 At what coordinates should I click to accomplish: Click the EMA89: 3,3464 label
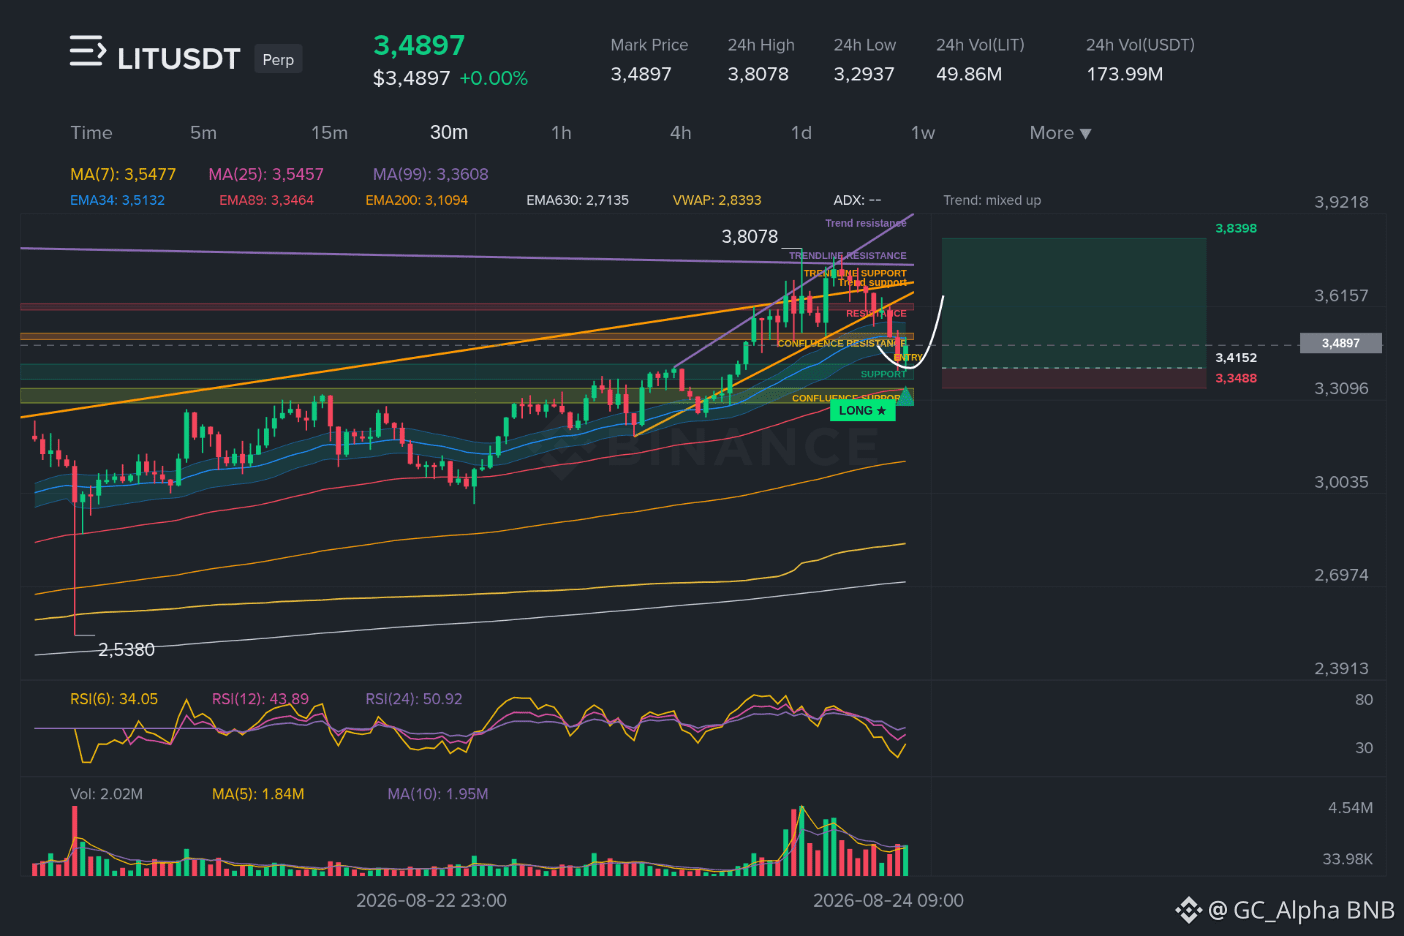point(266,200)
